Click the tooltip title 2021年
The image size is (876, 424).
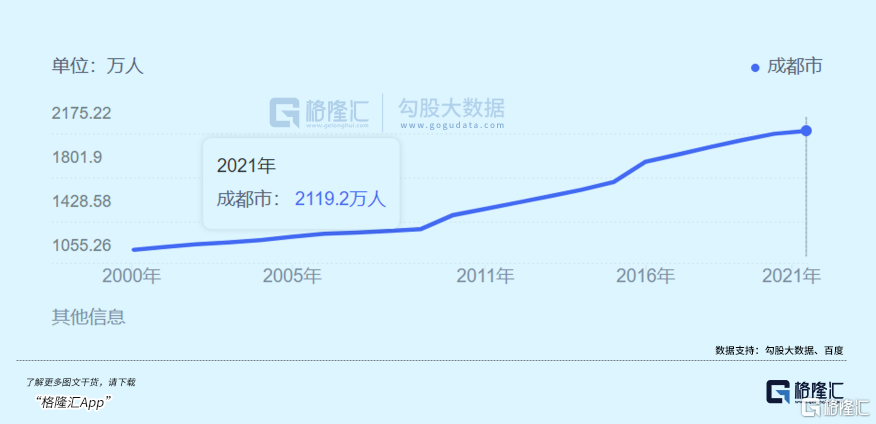tap(246, 166)
